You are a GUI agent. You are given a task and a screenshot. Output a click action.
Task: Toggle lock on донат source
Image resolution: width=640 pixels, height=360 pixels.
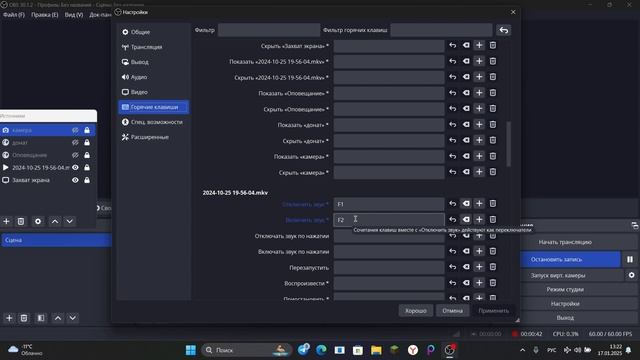pyautogui.click(x=87, y=142)
